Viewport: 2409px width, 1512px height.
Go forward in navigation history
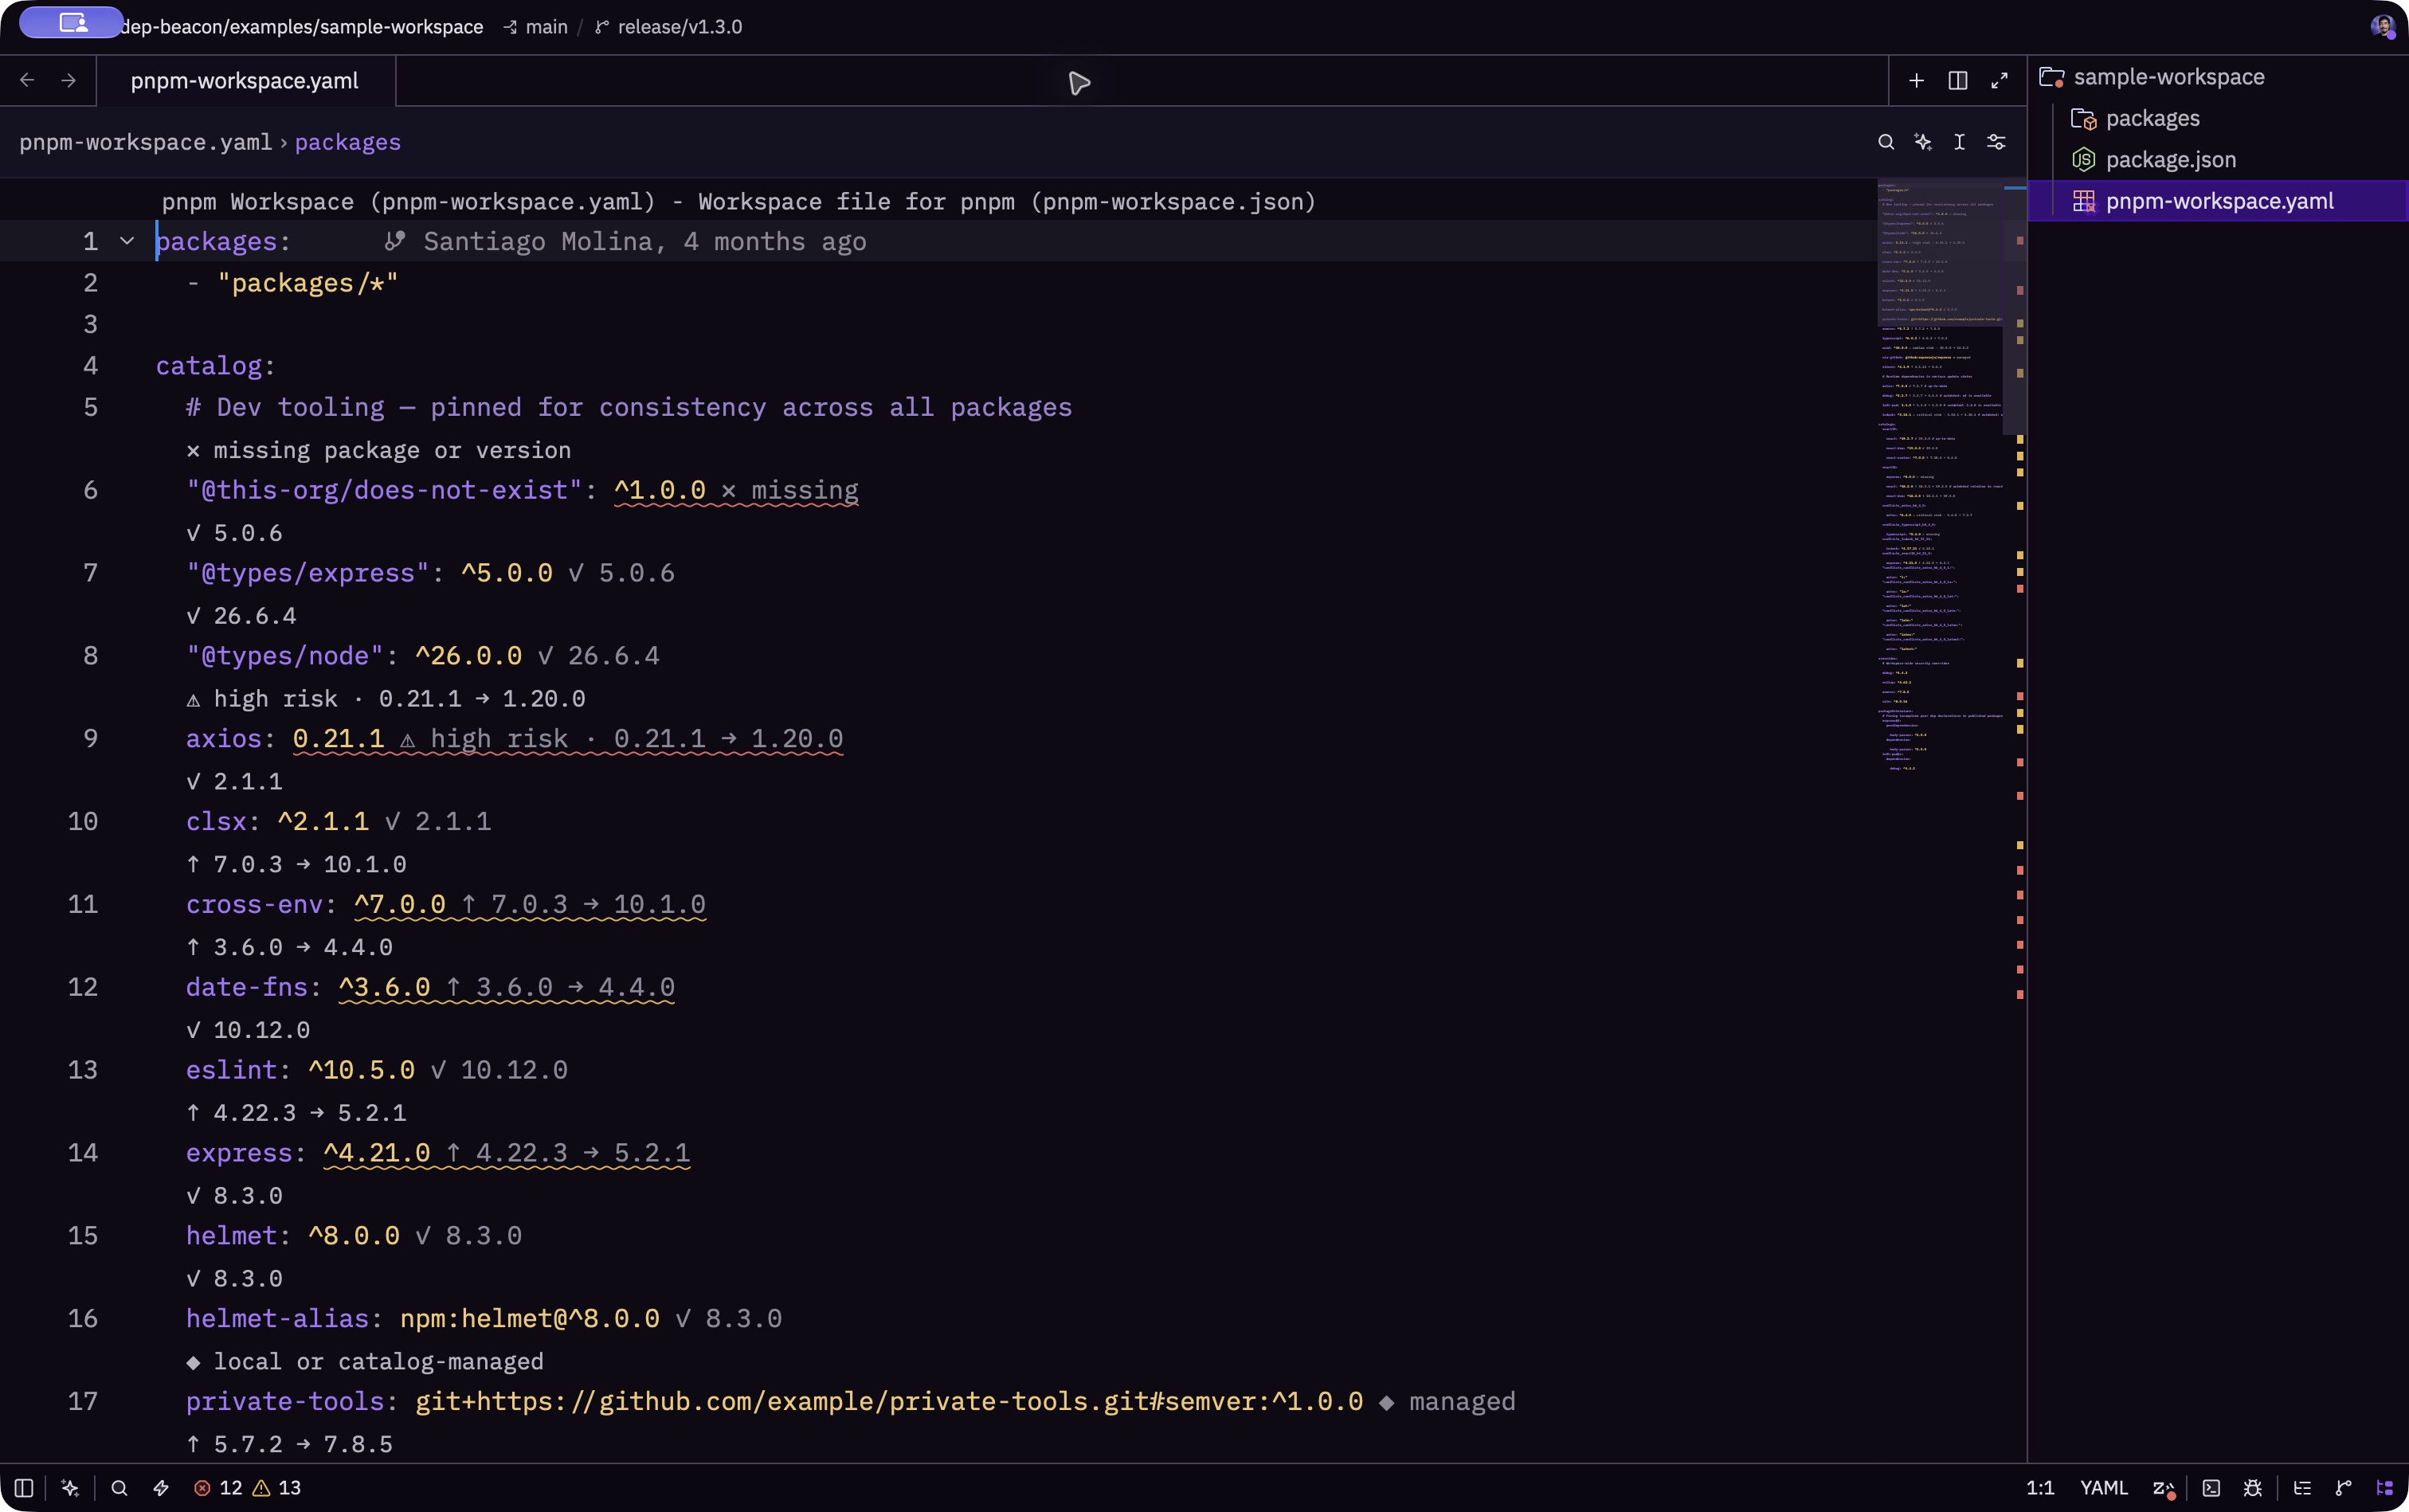(69, 80)
